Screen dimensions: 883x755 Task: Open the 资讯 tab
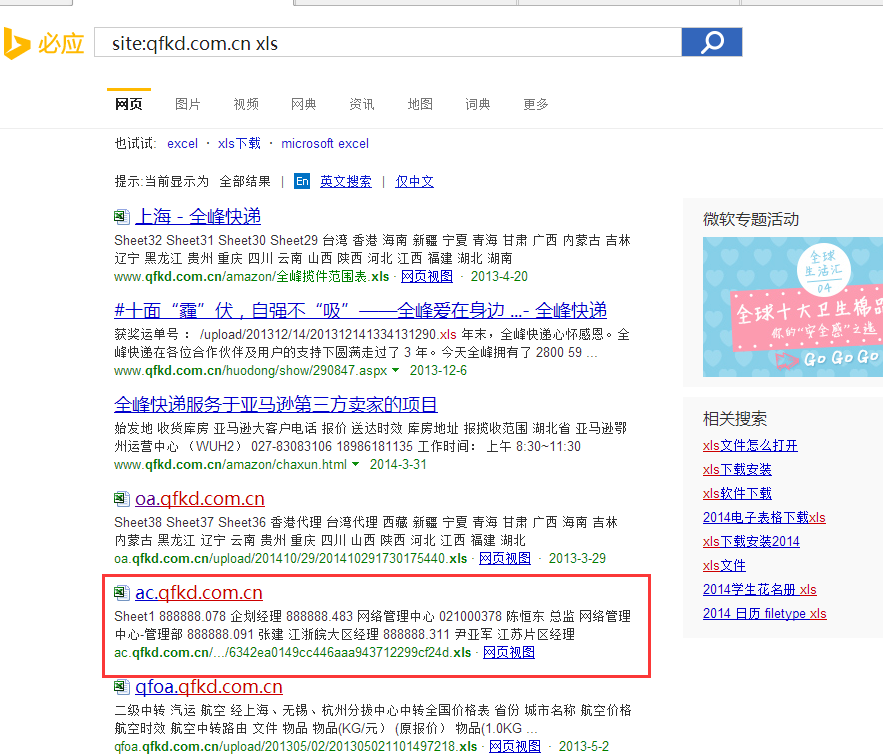(x=362, y=104)
